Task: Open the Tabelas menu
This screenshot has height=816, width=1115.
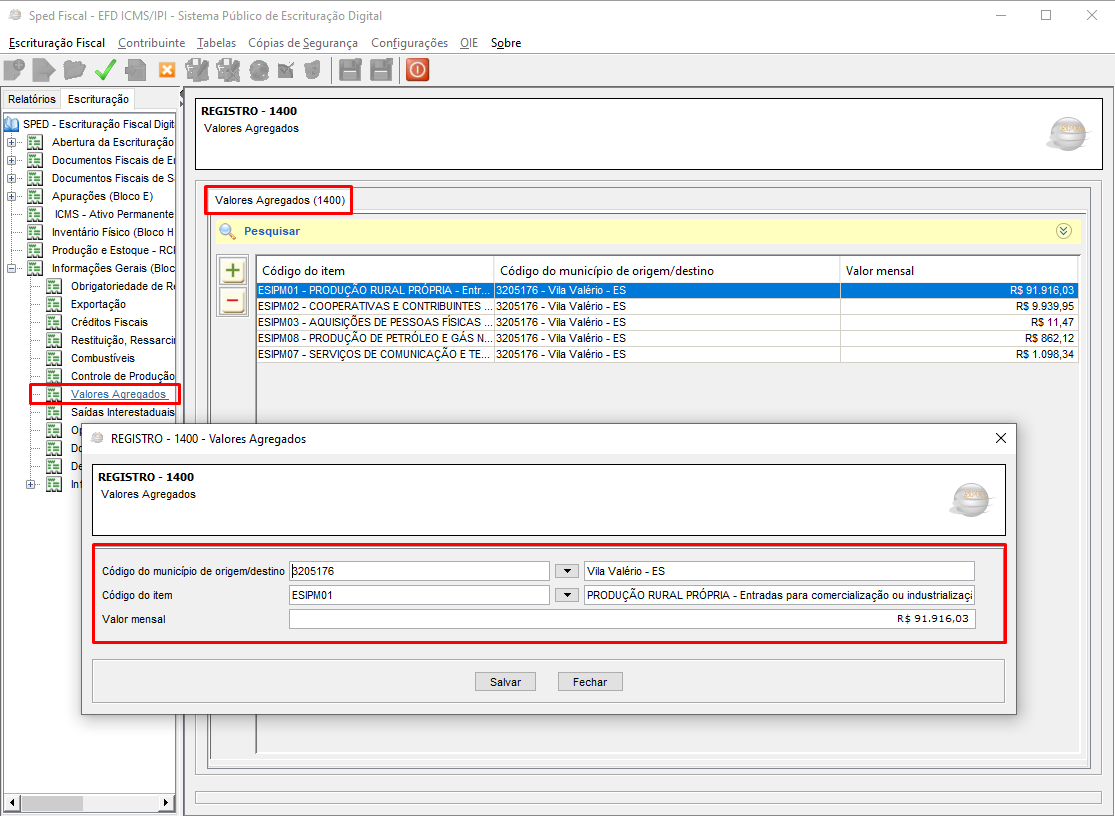Action: (x=216, y=43)
